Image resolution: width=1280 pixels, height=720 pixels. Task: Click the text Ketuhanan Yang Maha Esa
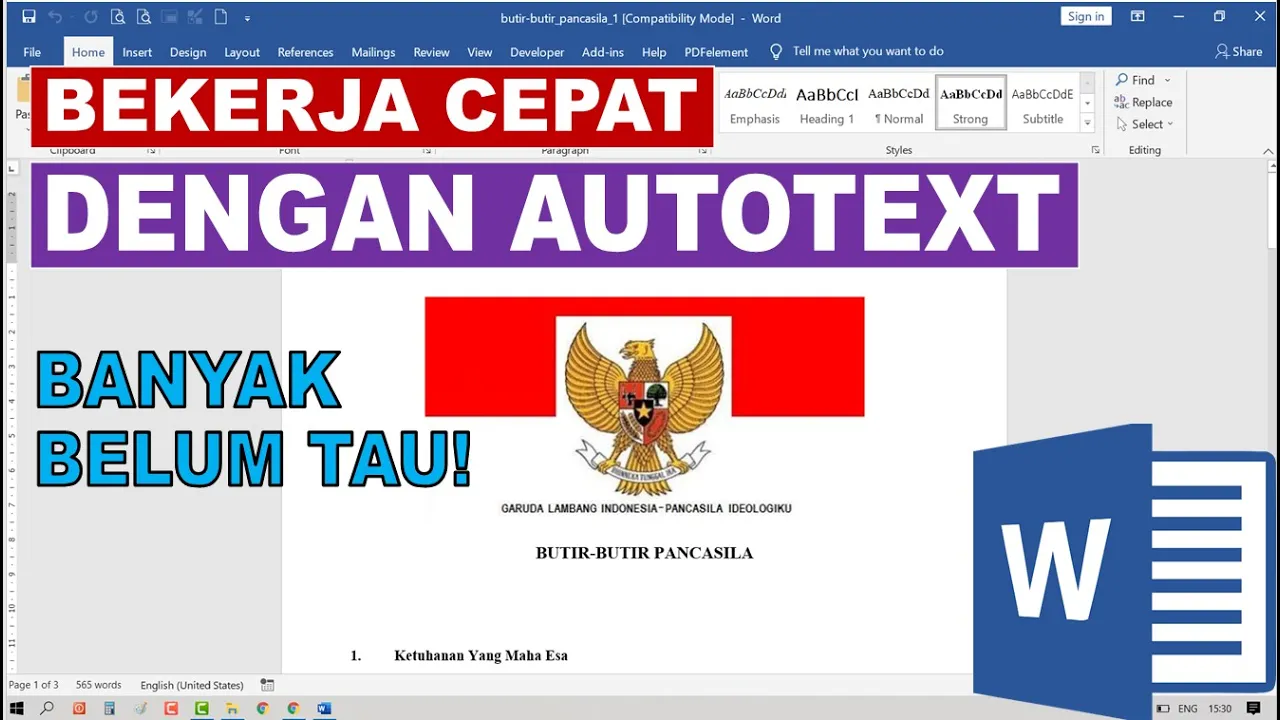tap(481, 656)
